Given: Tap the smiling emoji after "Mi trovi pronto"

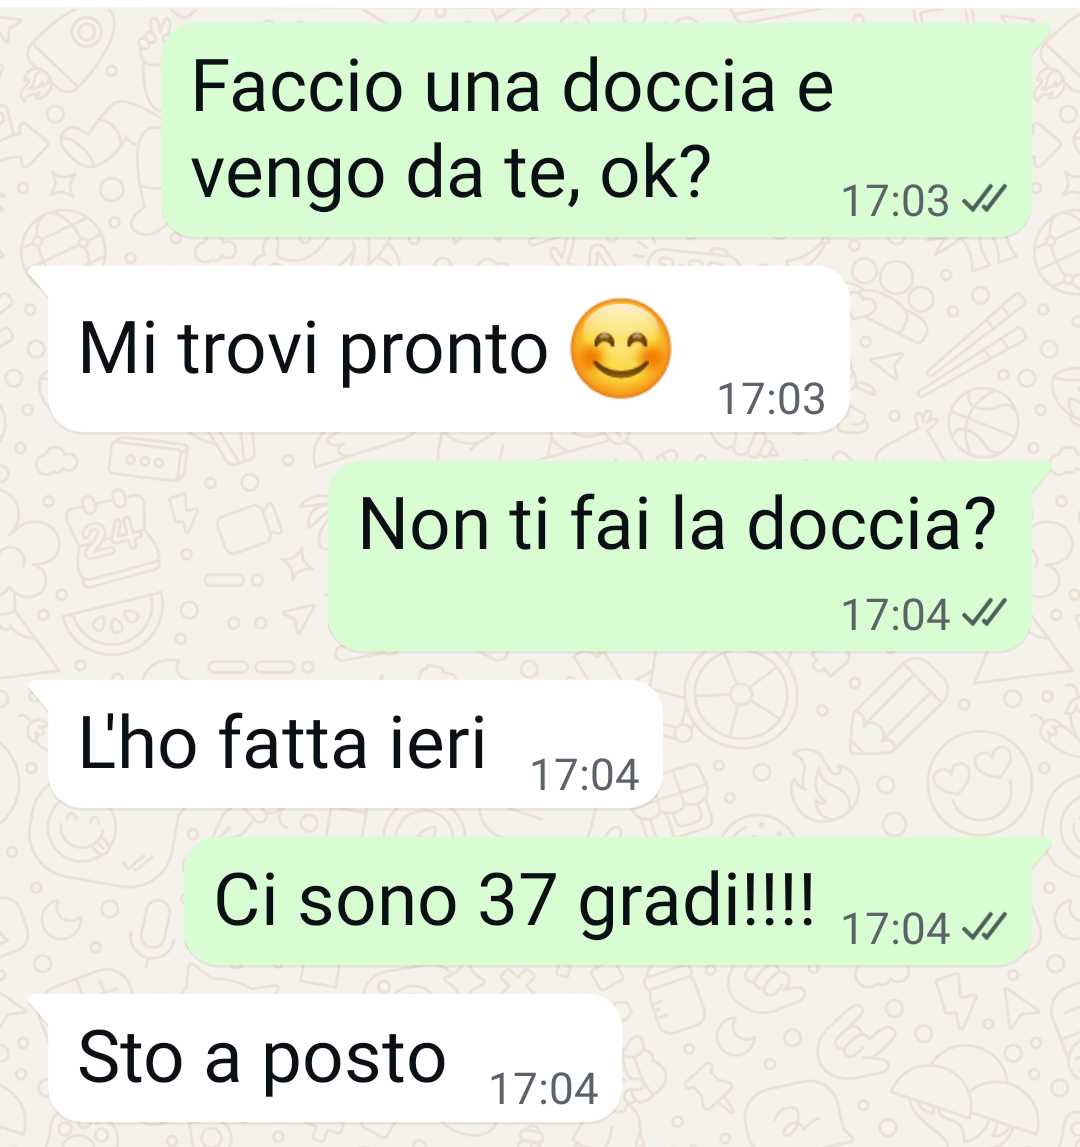Looking at the screenshot, I should pos(620,348).
